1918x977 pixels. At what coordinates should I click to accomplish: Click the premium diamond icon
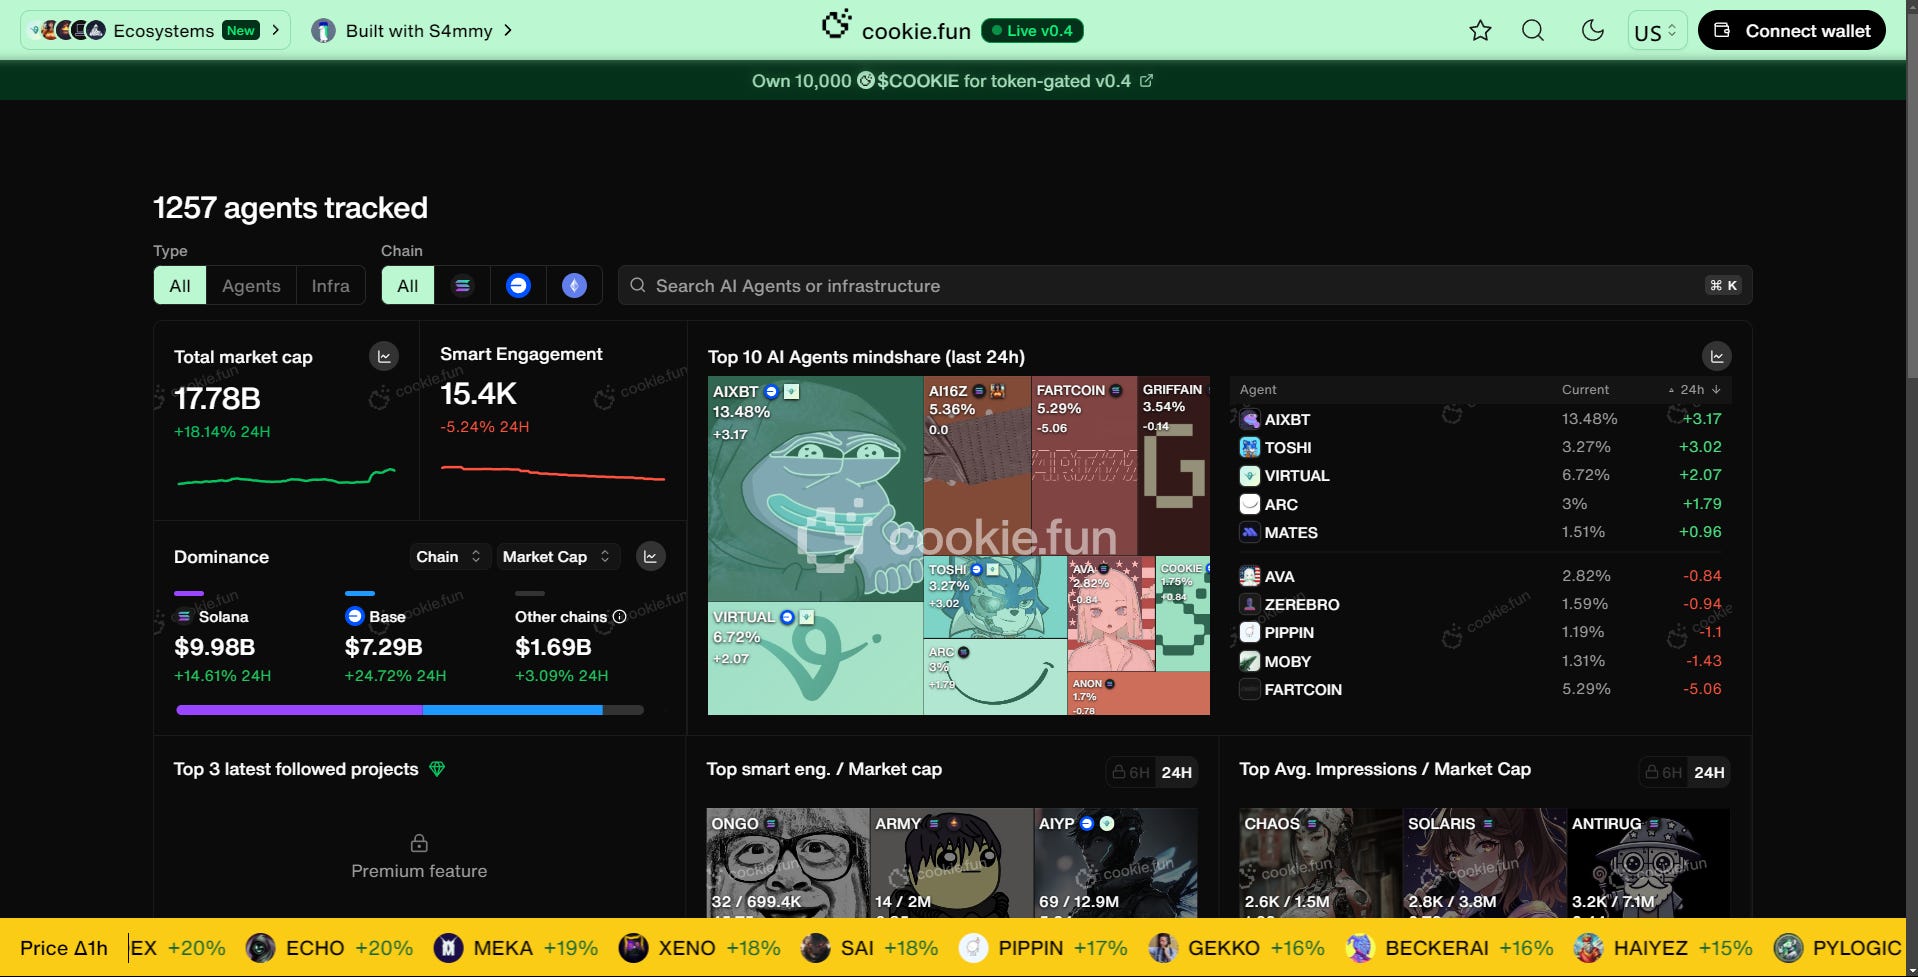437,769
